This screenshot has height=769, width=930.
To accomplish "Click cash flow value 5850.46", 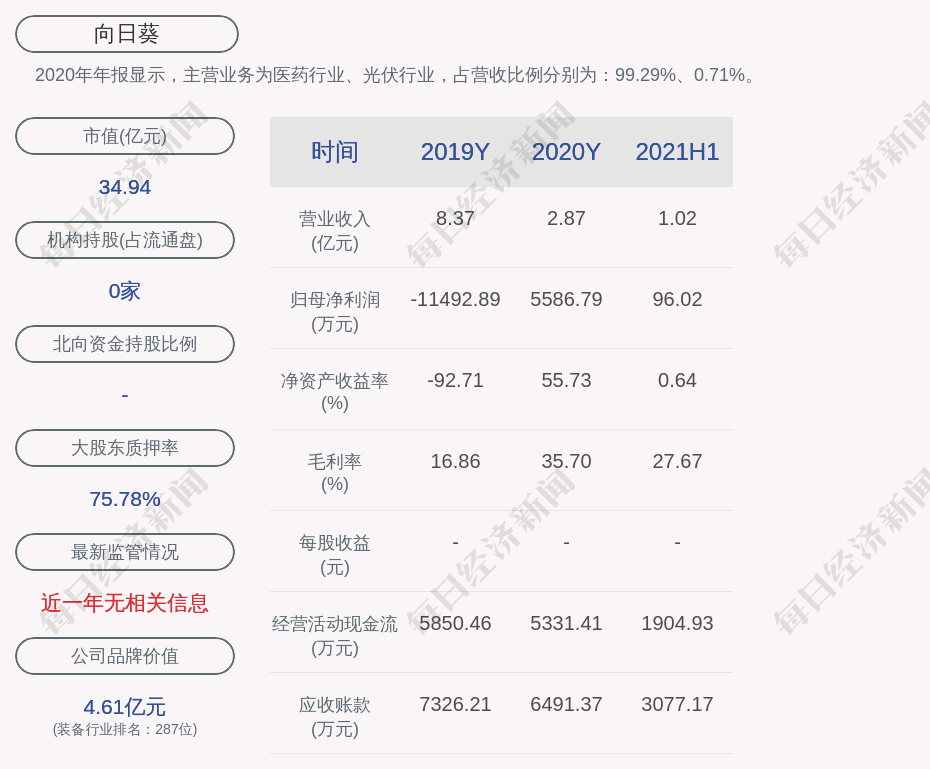I will pyautogui.click(x=455, y=623).
